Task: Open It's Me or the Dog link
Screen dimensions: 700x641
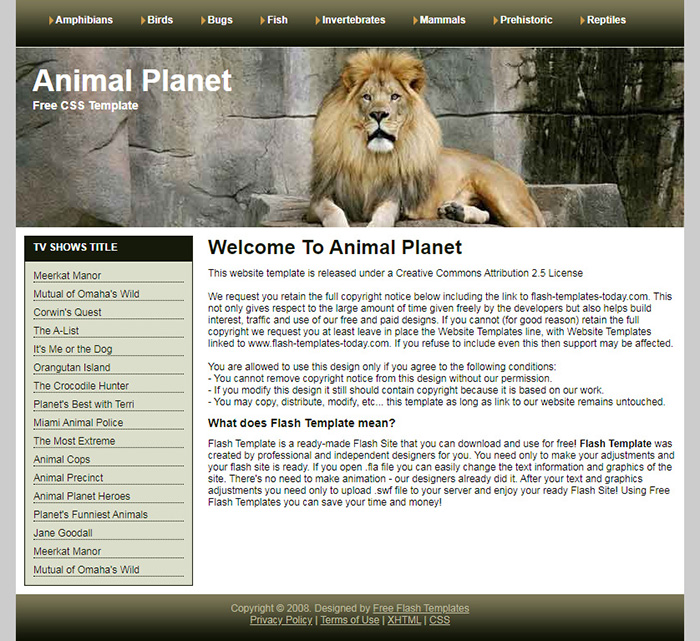Action: tap(73, 349)
